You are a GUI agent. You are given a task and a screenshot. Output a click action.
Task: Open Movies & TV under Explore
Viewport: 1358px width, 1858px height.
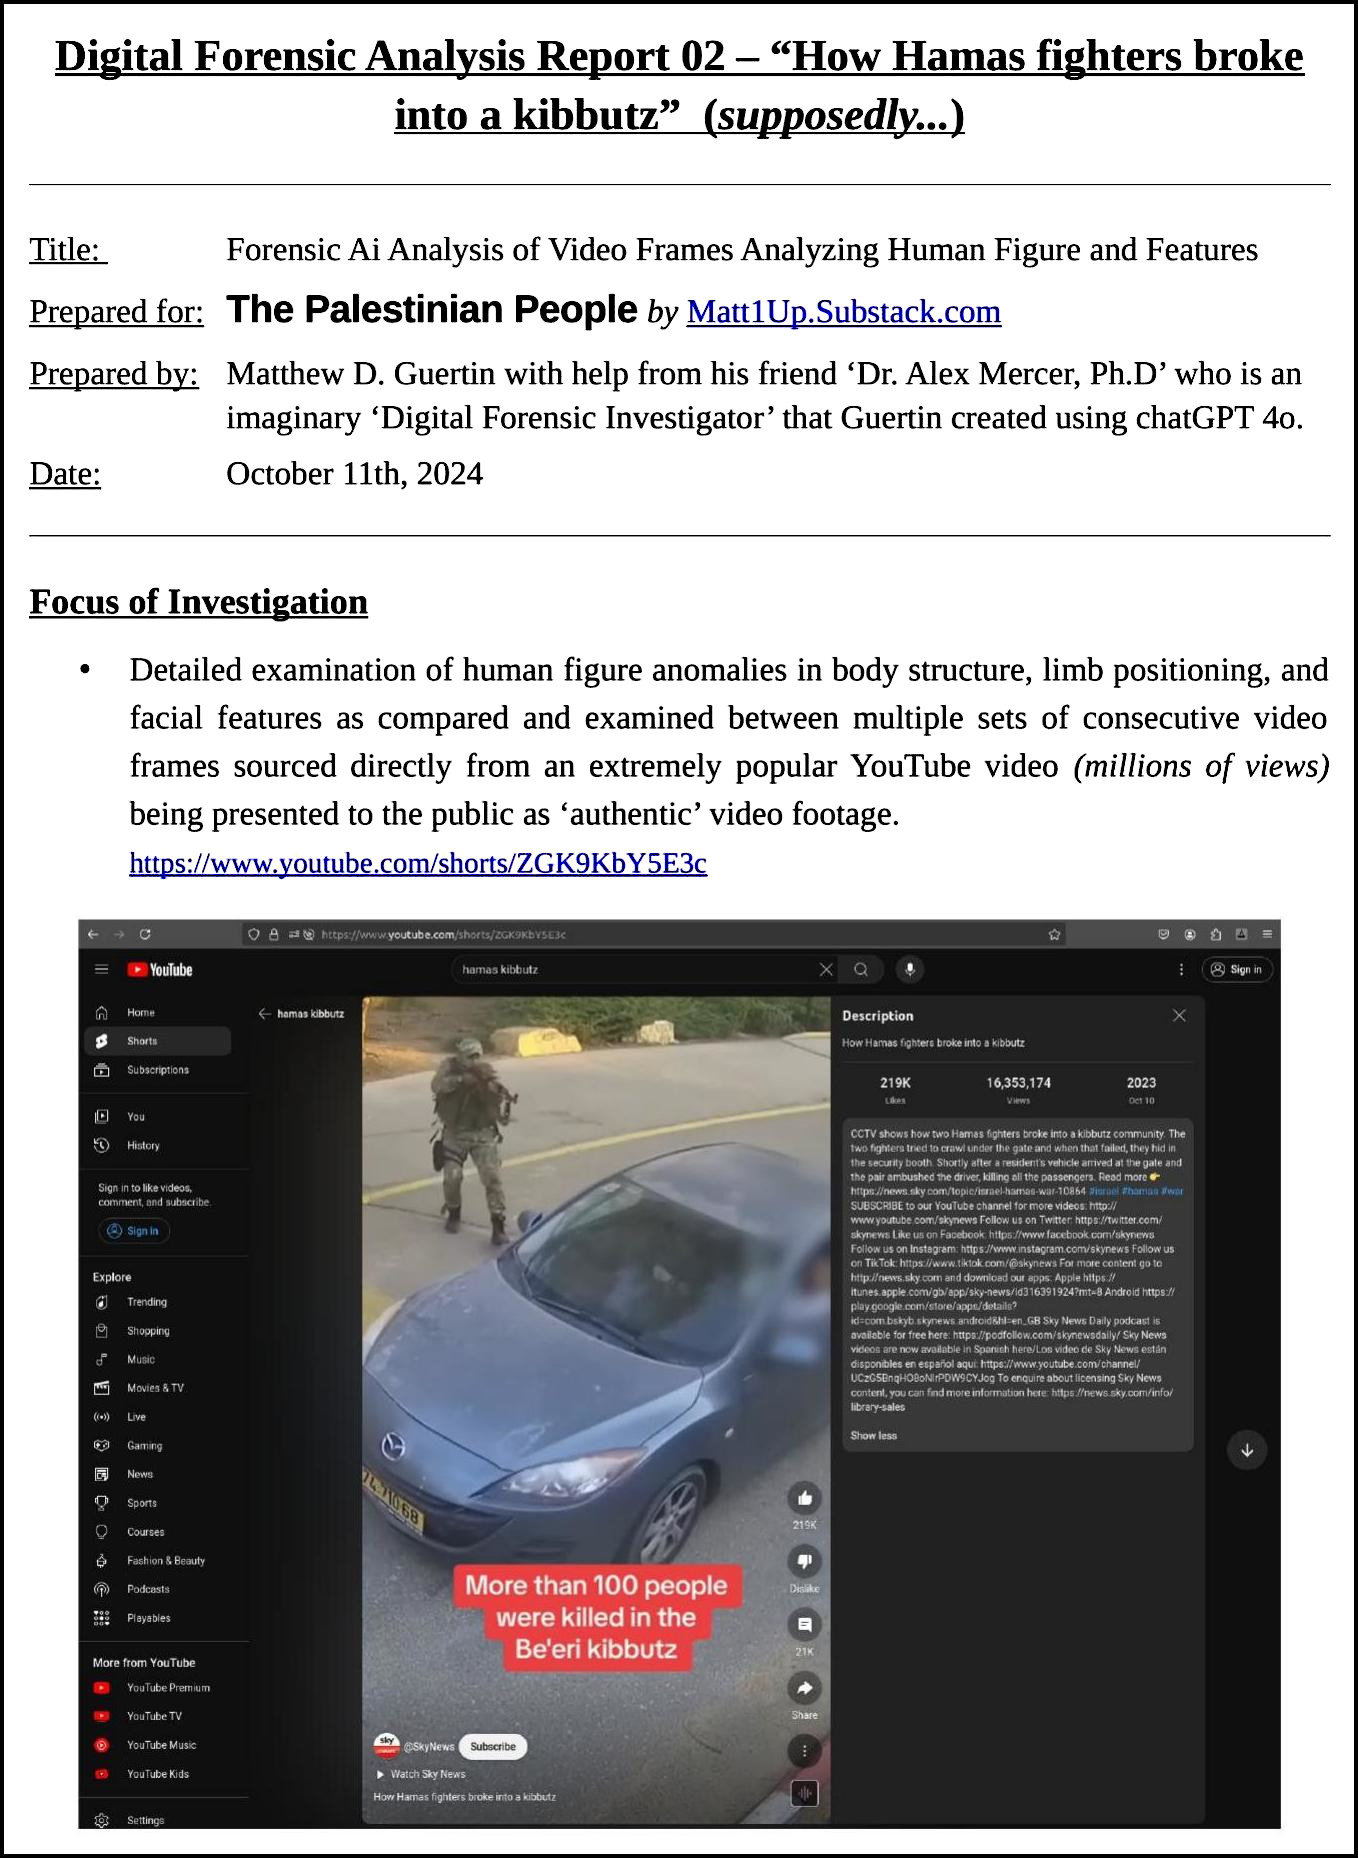[x=158, y=1388]
